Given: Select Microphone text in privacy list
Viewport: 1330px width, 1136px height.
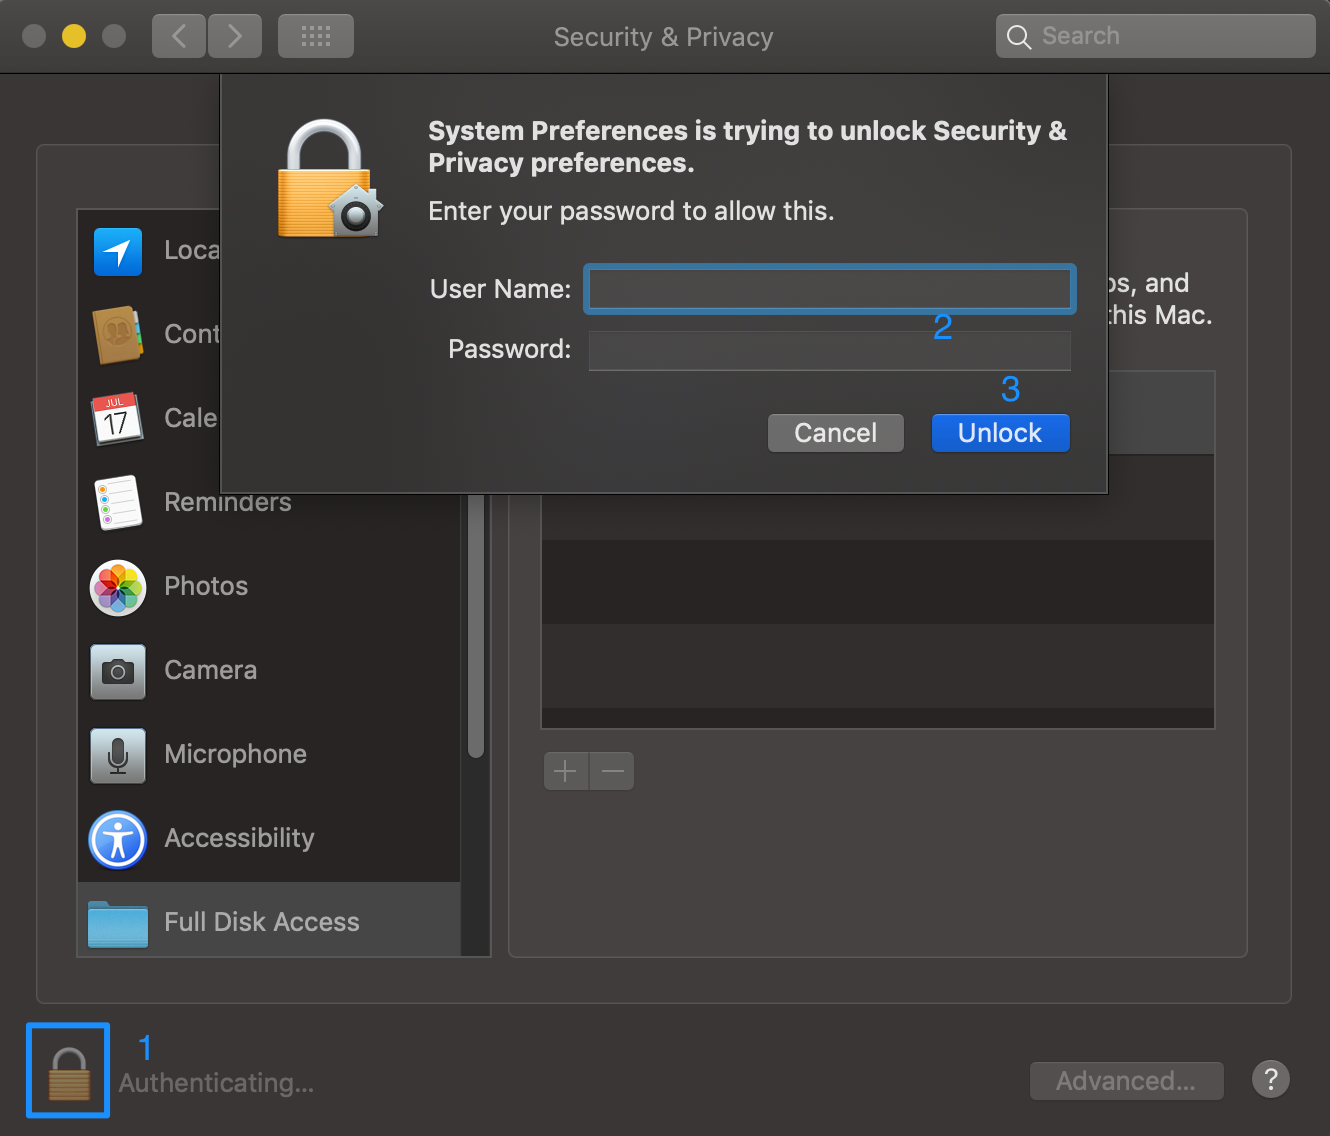Looking at the screenshot, I should (x=236, y=754).
